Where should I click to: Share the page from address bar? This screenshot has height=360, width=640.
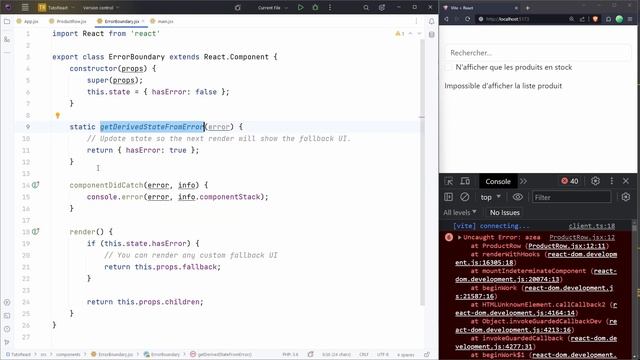point(582,19)
